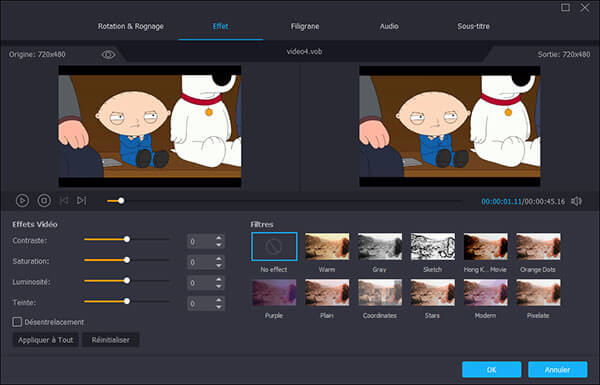
Task: Click the video4.vob file name
Action: [304, 52]
